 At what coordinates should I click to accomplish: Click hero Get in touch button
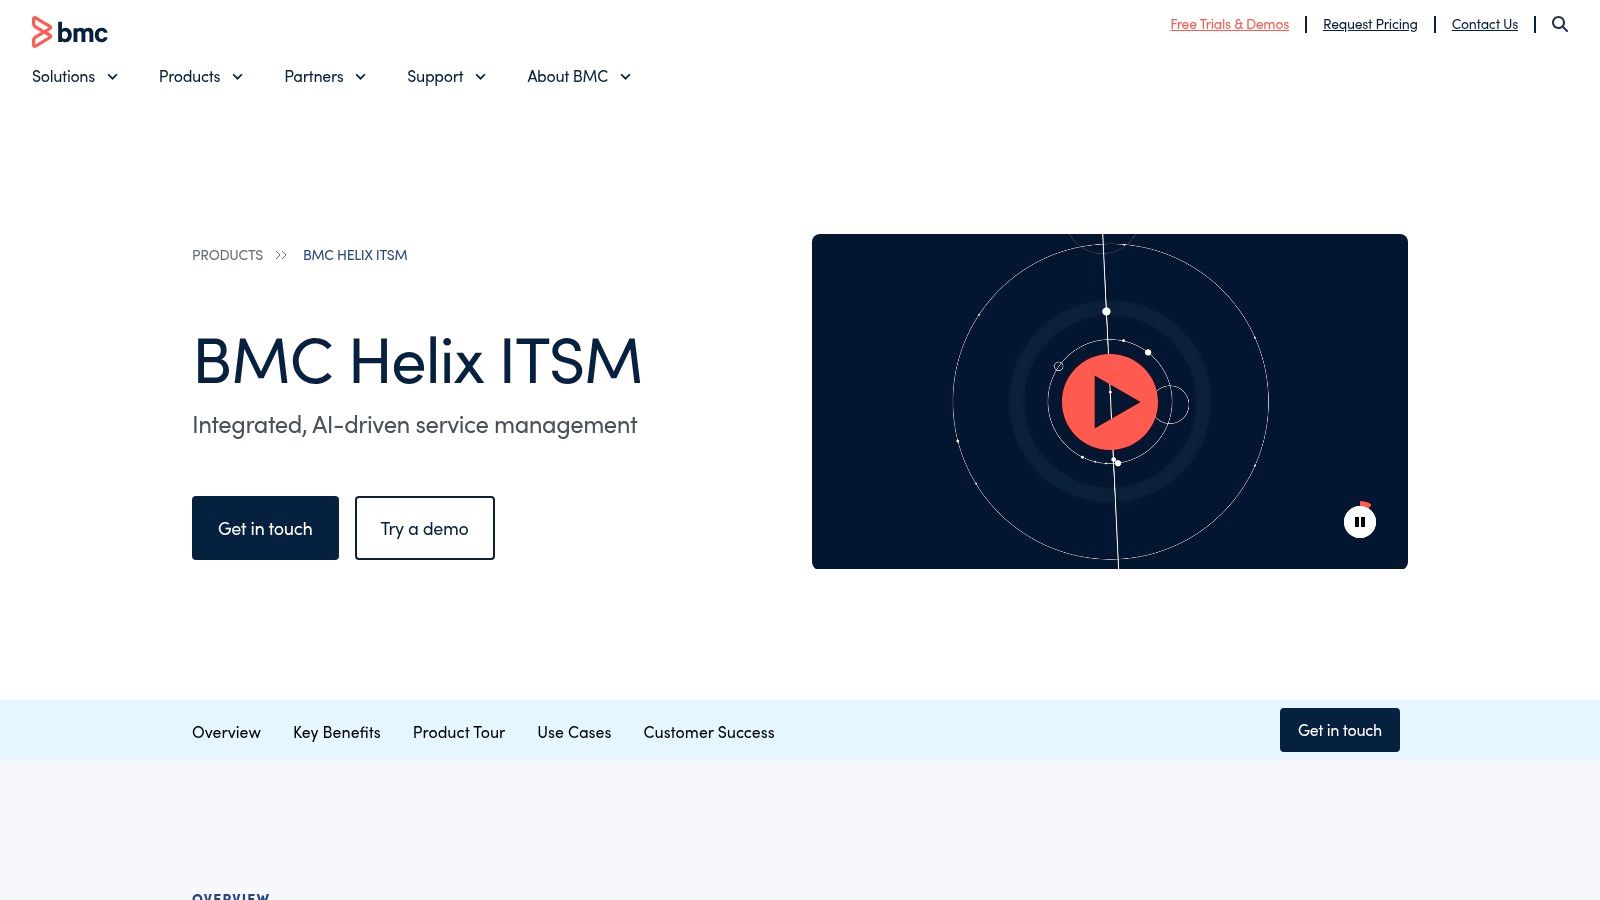point(265,528)
